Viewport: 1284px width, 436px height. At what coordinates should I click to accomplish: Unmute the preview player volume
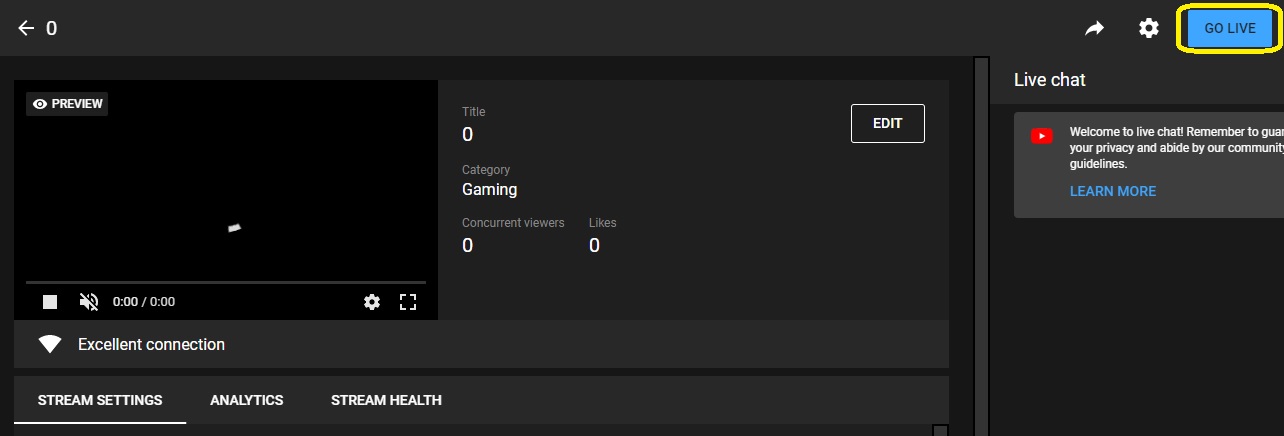pyautogui.click(x=89, y=301)
